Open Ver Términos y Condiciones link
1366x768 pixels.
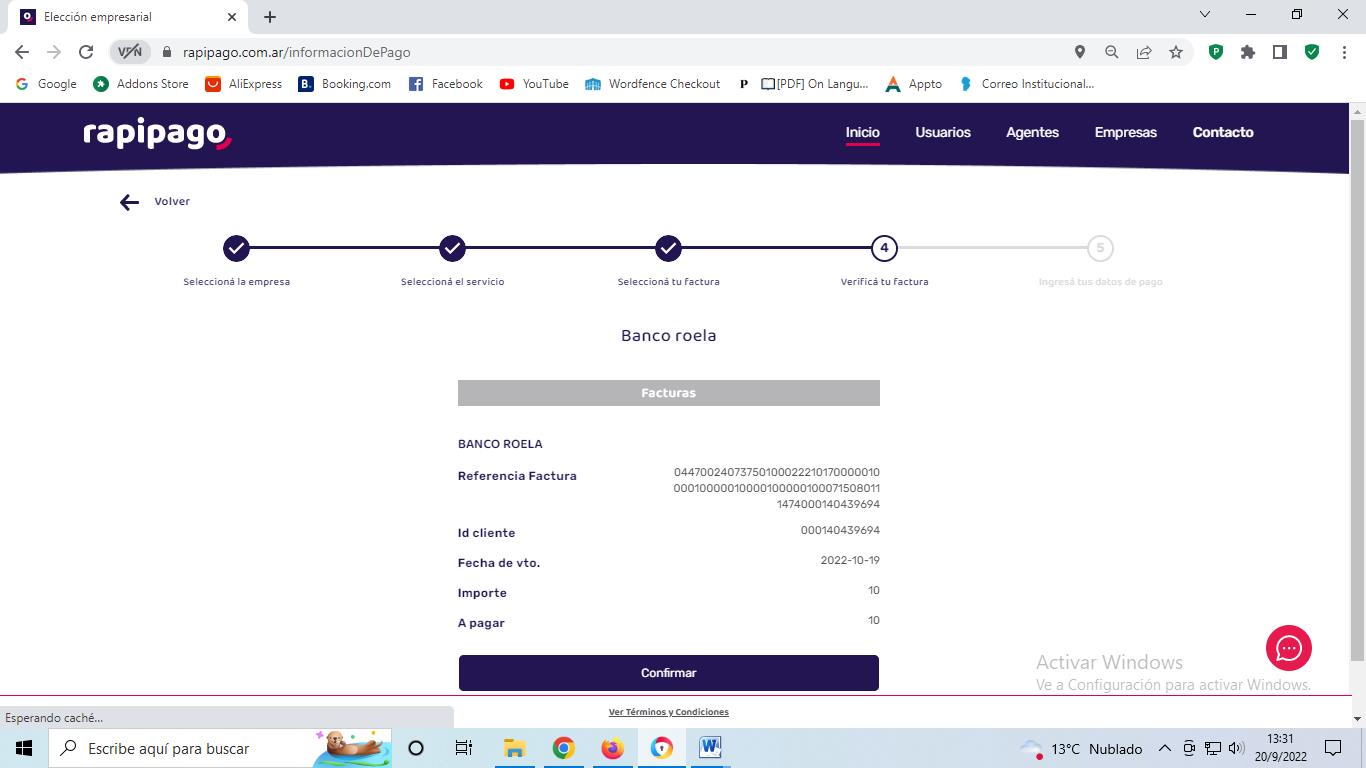[x=668, y=712]
